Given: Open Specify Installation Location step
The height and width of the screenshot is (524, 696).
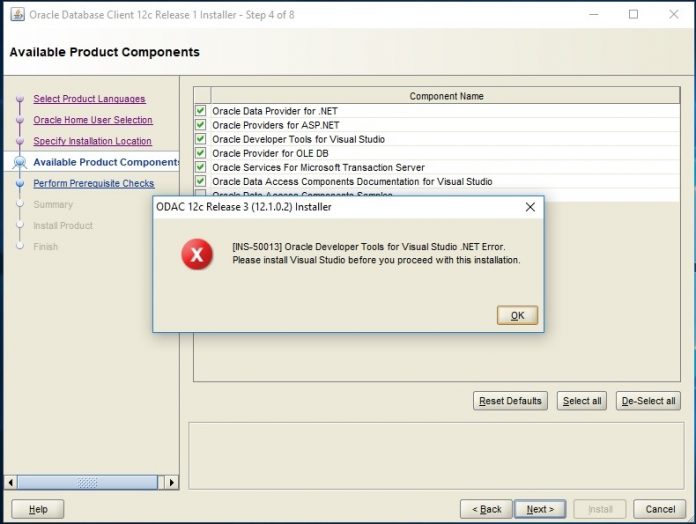Looking at the screenshot, I should (x=92, y=141).
